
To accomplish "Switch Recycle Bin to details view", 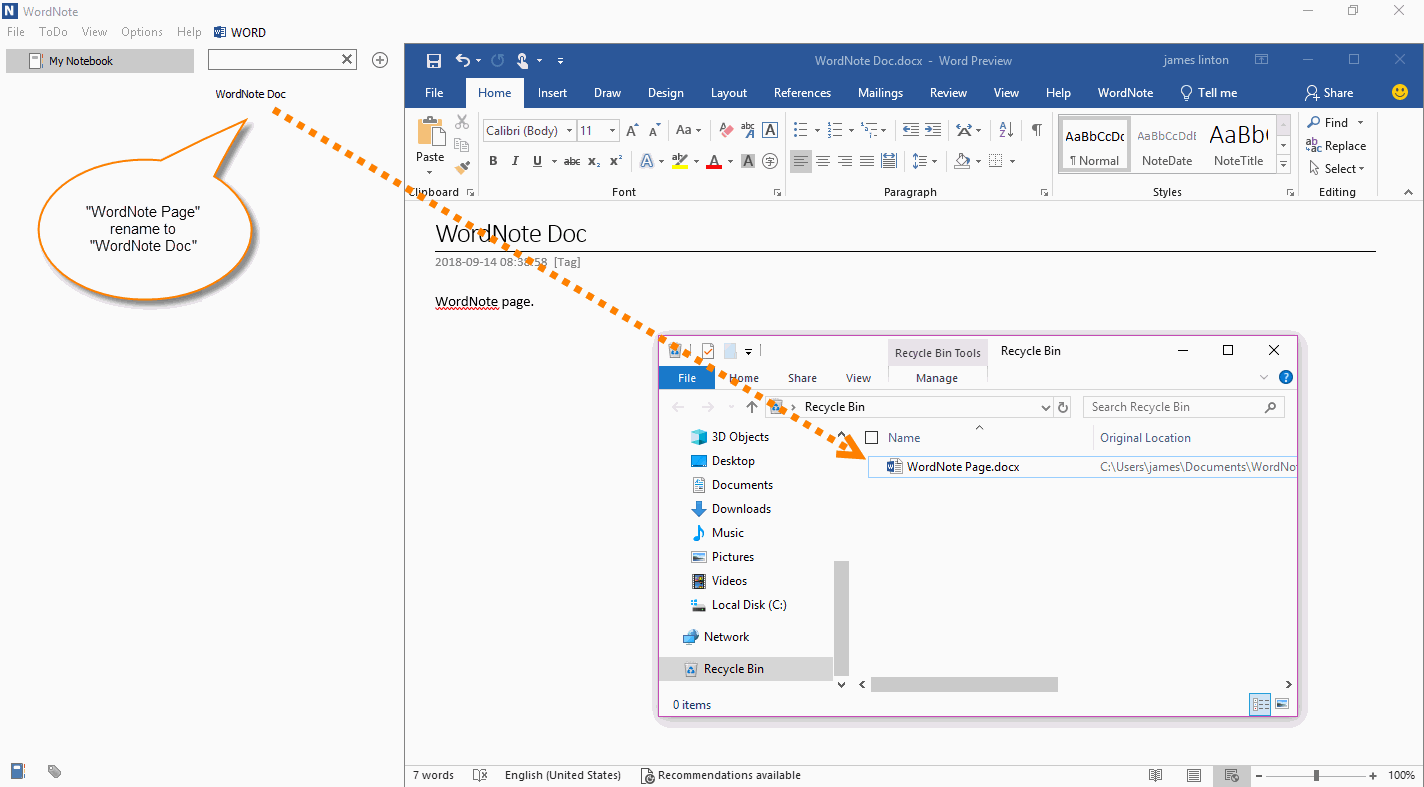I will point(1260,705).
